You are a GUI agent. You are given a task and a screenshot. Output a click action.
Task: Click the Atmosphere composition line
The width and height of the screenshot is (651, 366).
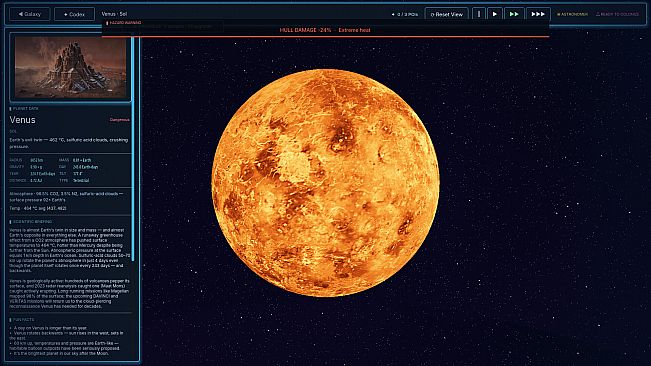click(66, 197)
